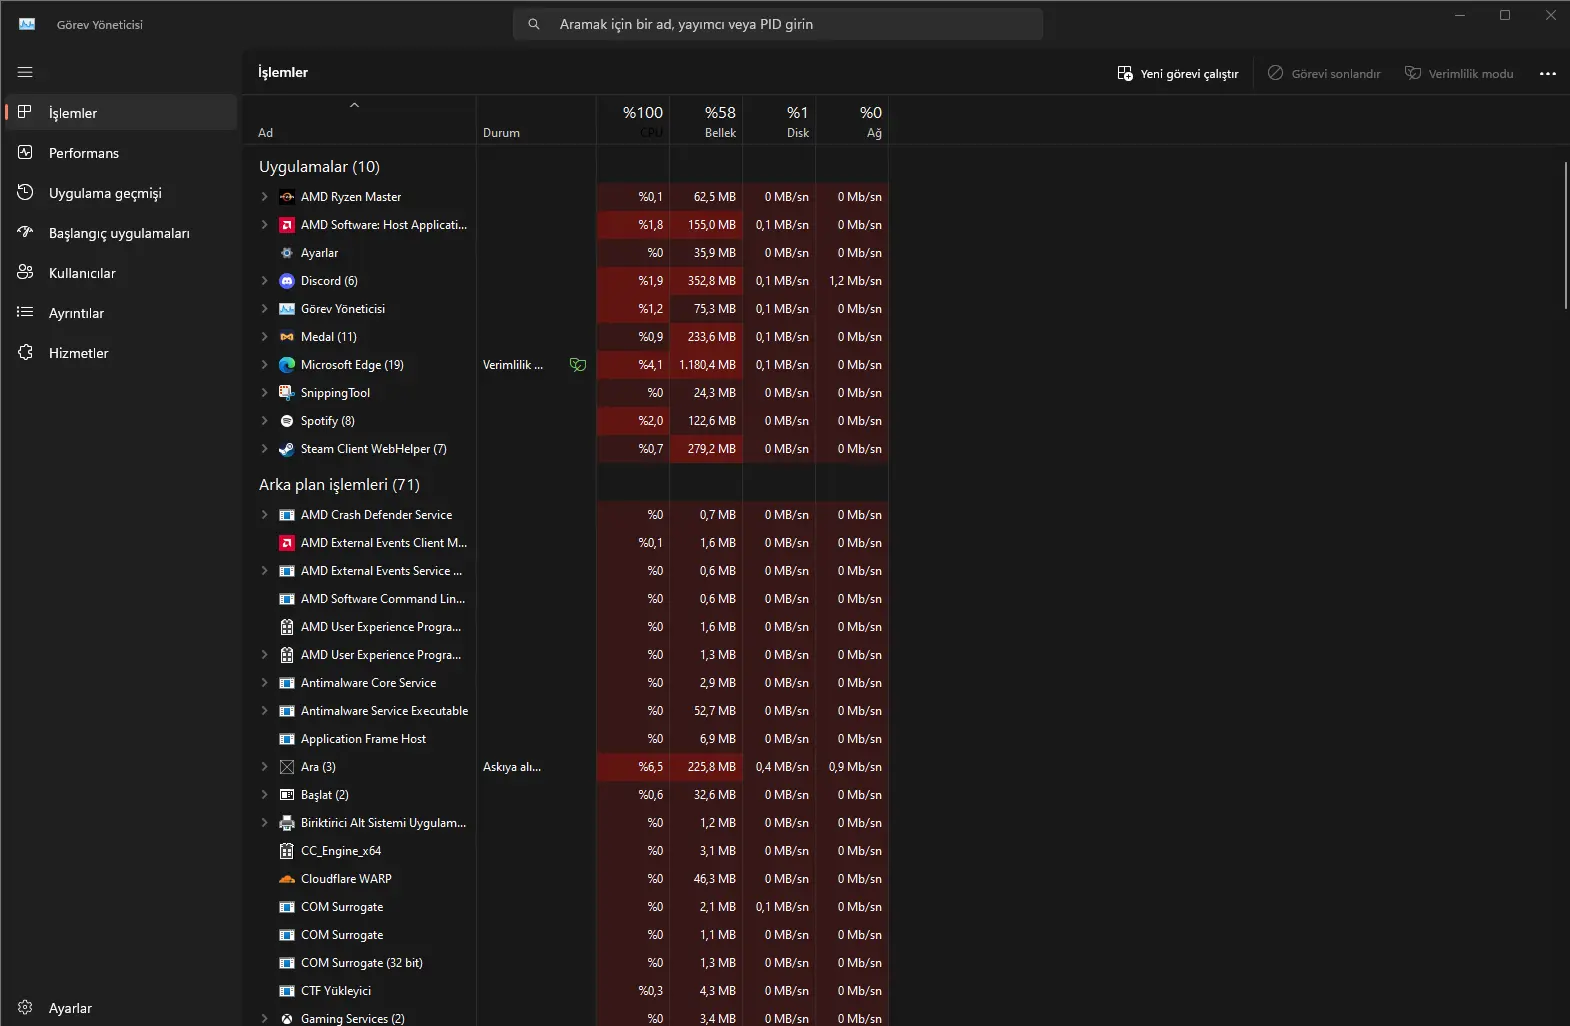This screenshot has height=1026, width=1570.
Task: Click the 1.180,4 MB memory cell for Edge
Action: [x=706, y=365]
